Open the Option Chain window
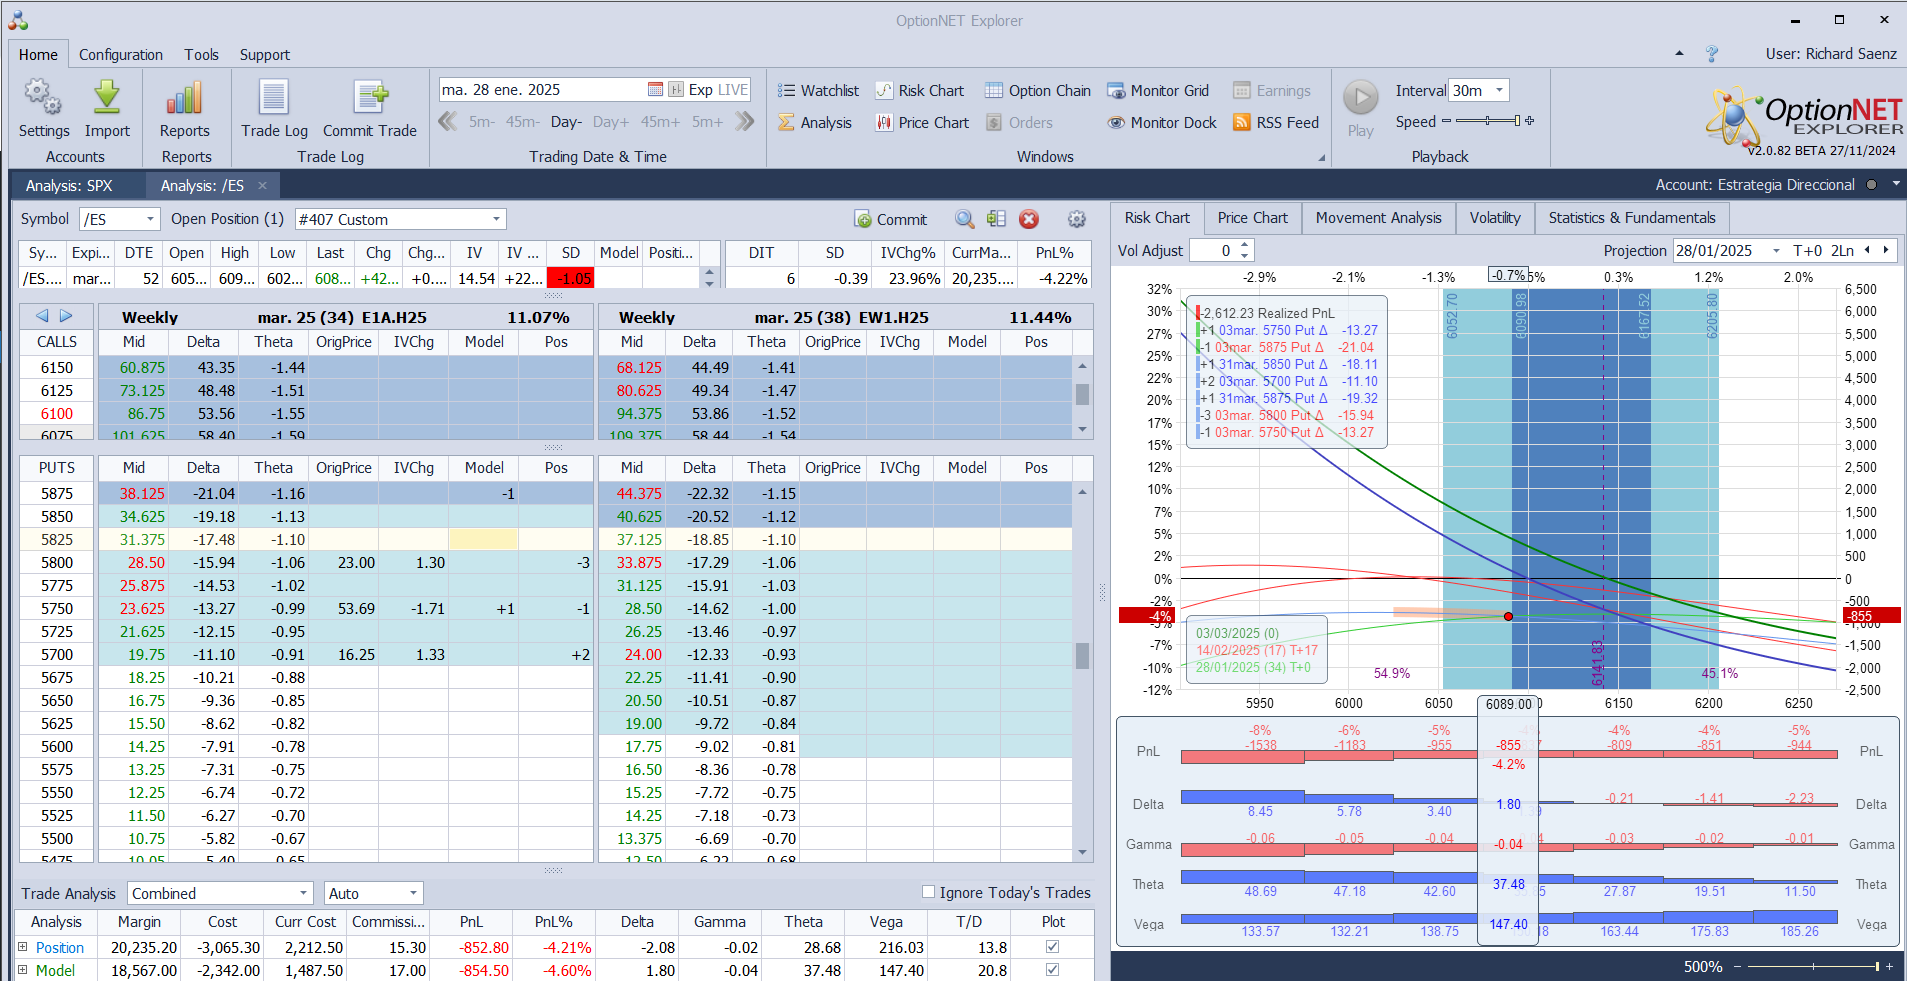1907x981 pixels. pos(1038,91)
